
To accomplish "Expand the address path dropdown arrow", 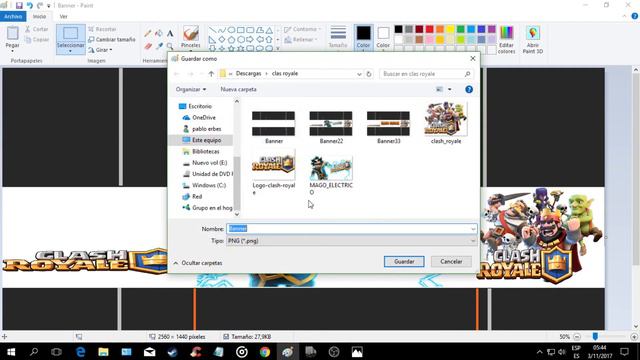I will click(359, 74).
